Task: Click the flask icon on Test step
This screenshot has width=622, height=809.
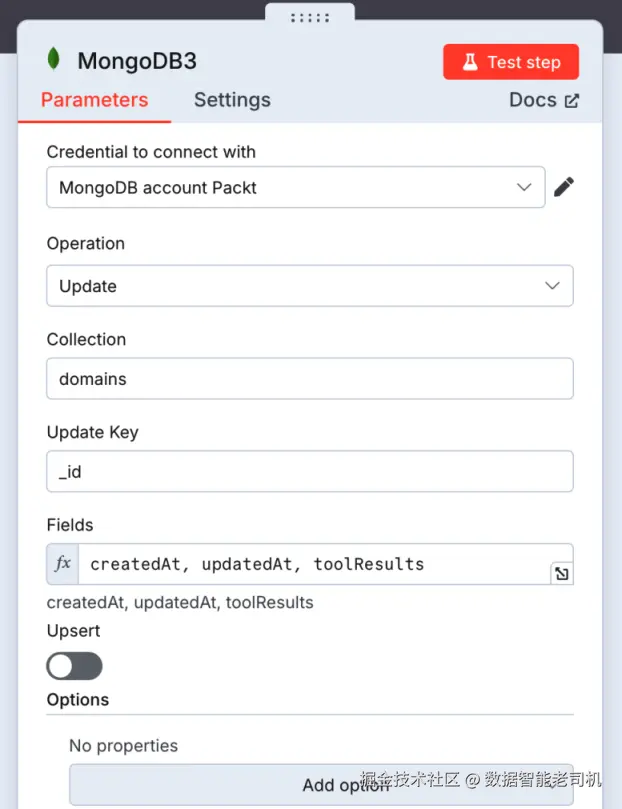Action: (x=470, y=62)
